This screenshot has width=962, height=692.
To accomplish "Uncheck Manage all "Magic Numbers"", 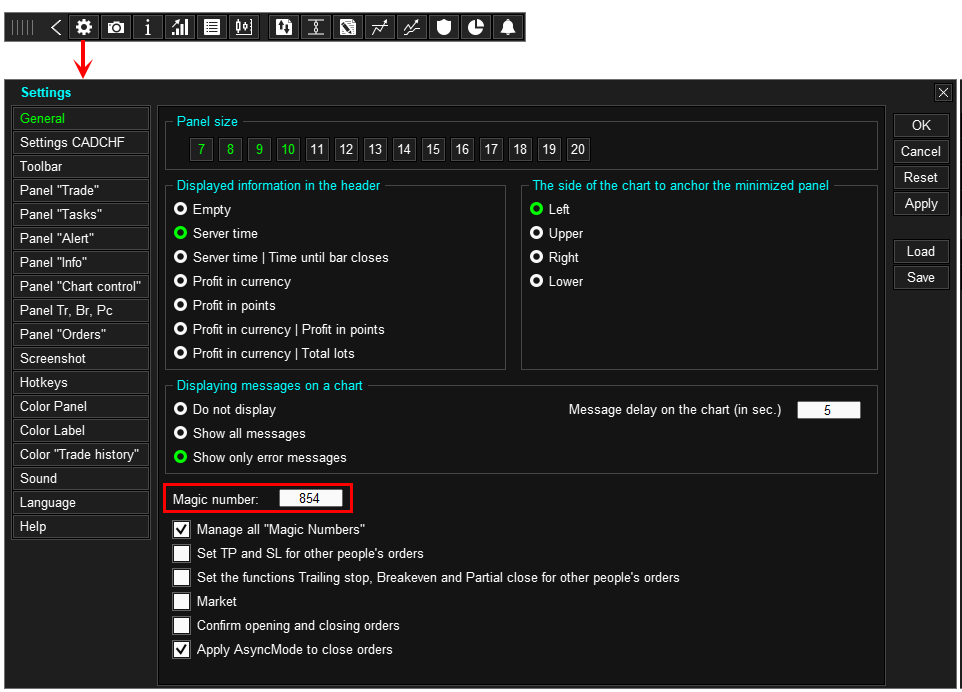I will 182,529.
